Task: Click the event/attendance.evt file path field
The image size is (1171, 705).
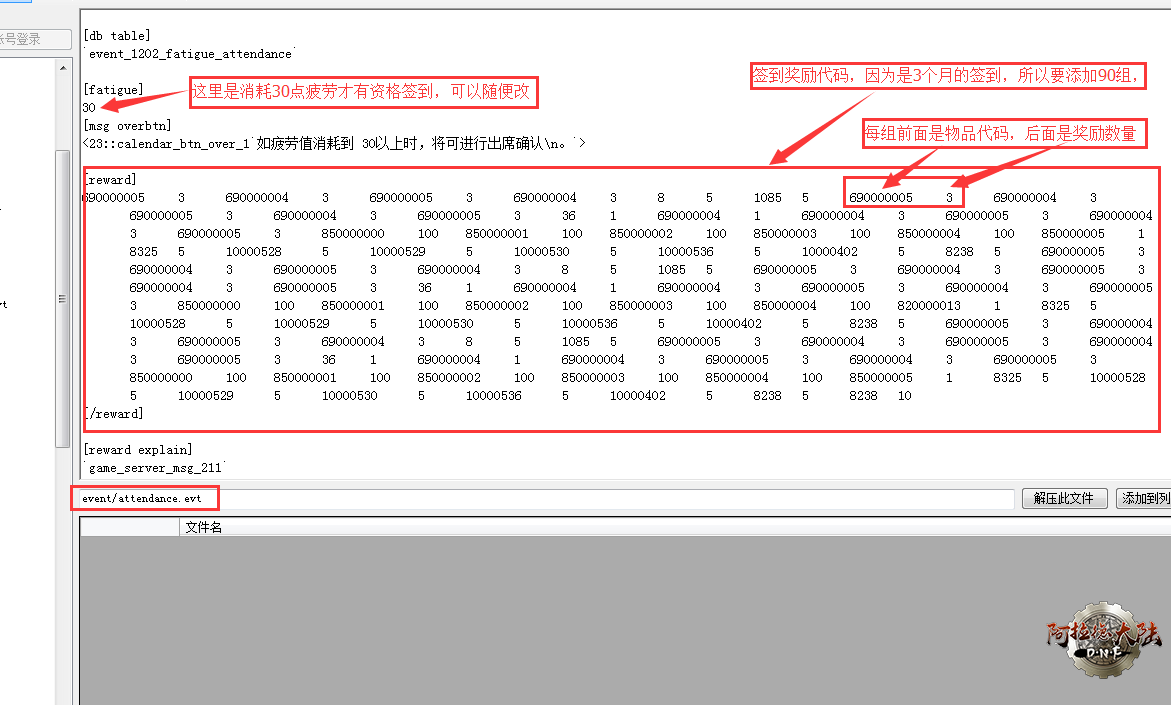Action: coord(145,498)
